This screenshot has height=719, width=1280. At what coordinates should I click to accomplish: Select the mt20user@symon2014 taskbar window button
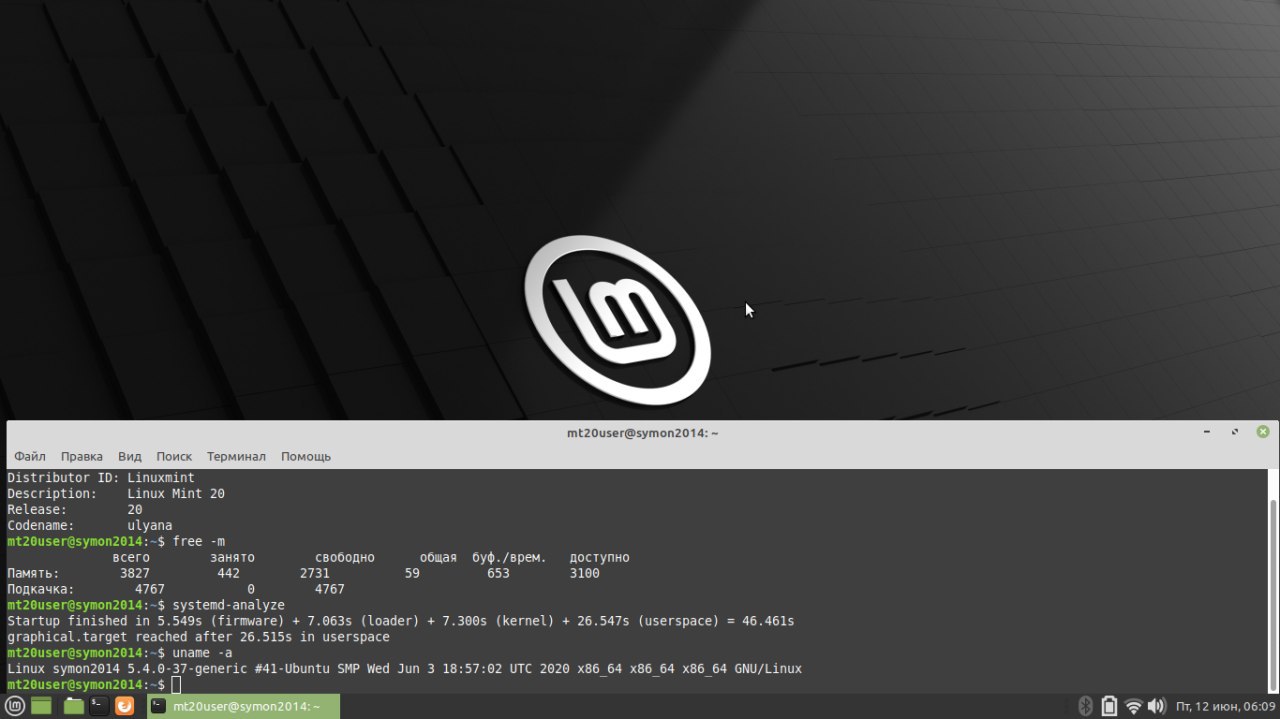244,706
